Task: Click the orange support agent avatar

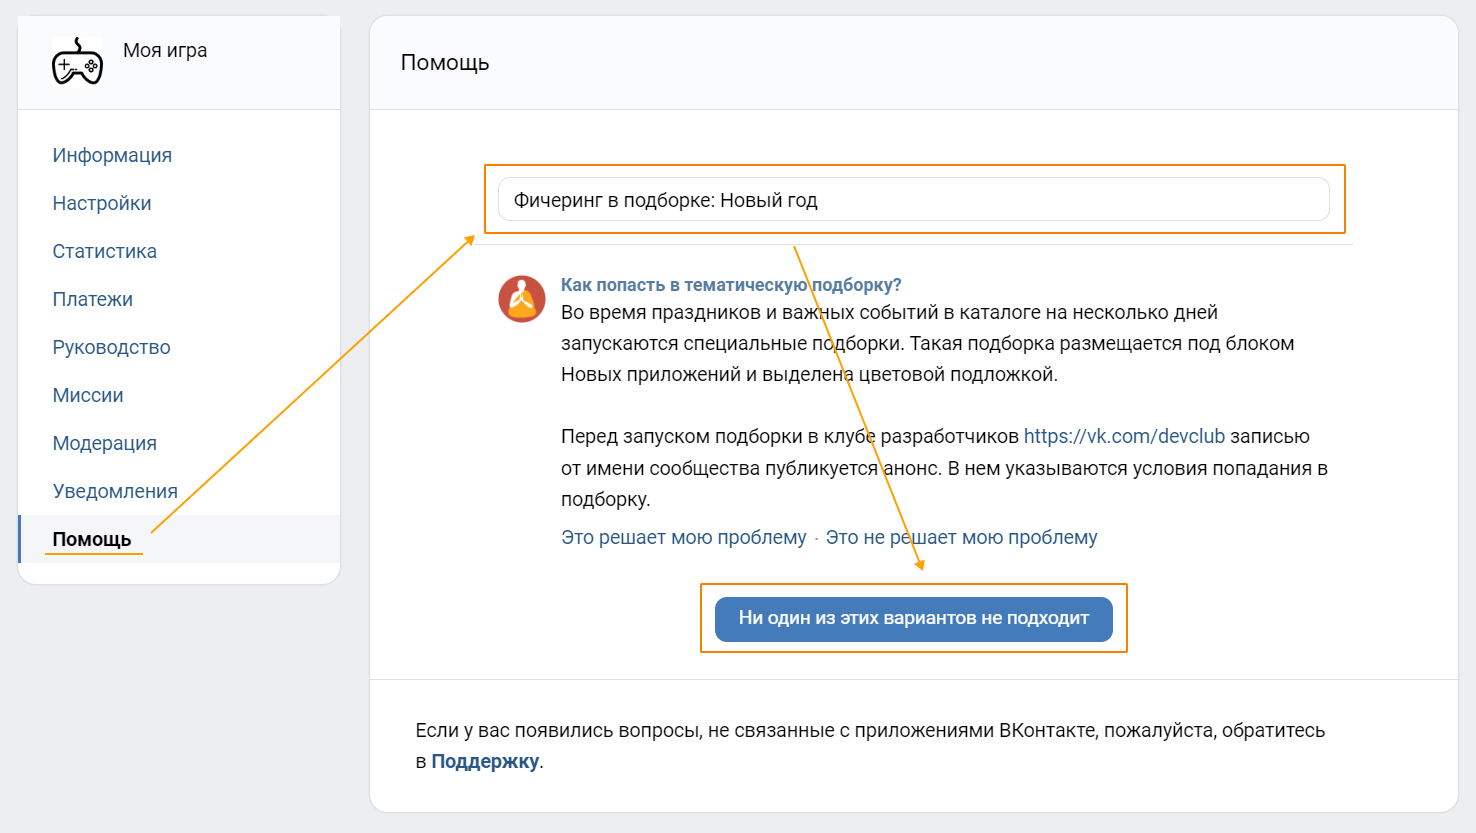Action: (x=521, y=299)
